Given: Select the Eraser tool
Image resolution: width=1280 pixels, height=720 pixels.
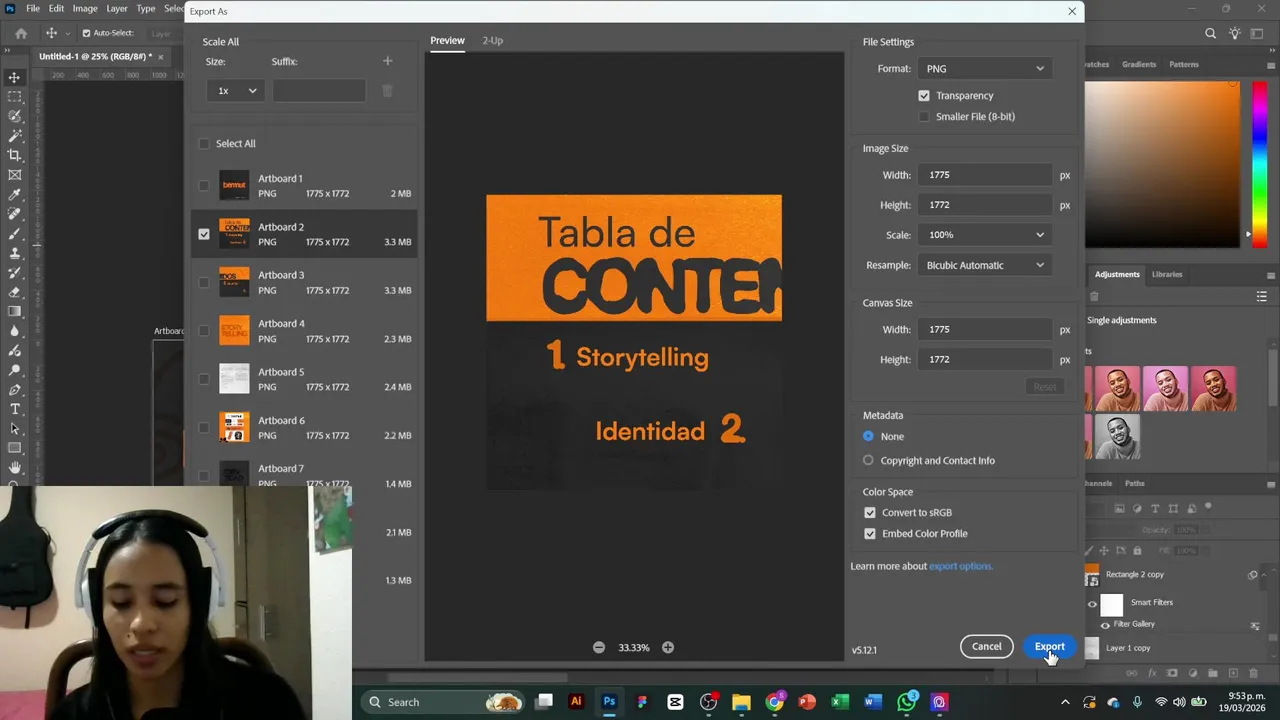Looking at the screenshot, I should 15,292.
